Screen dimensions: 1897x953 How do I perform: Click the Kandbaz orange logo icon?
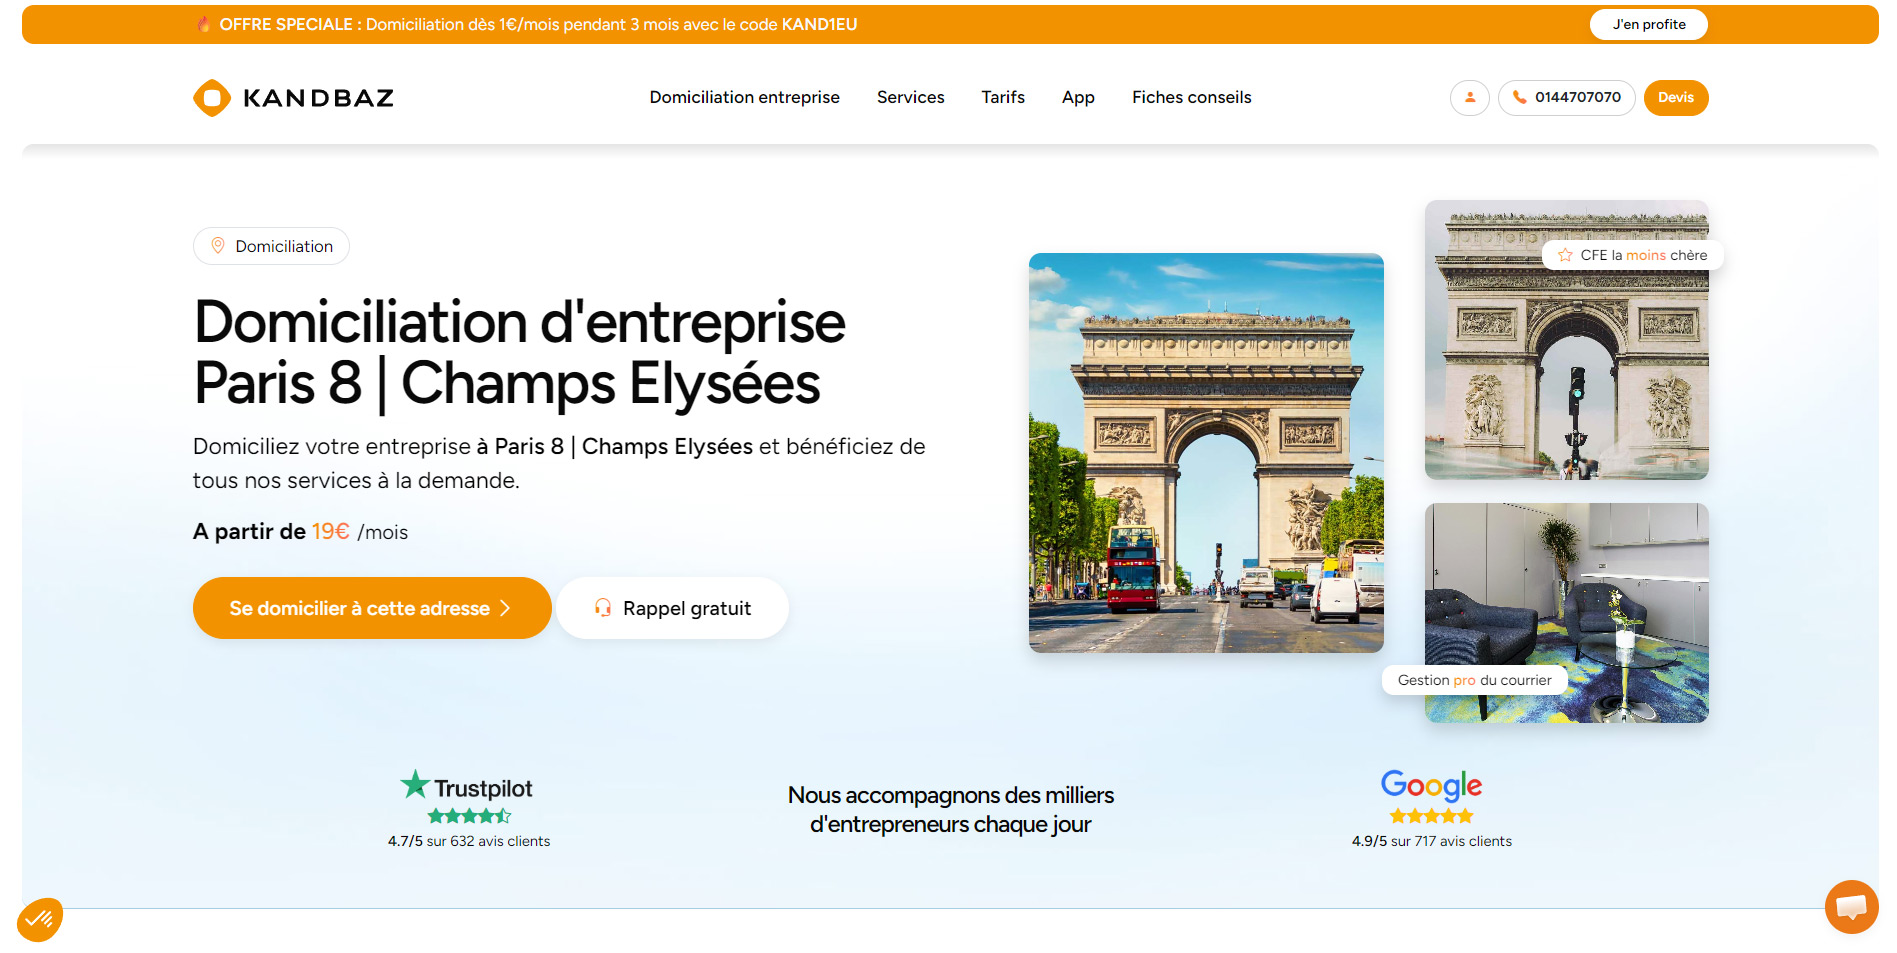coord(212,98)
